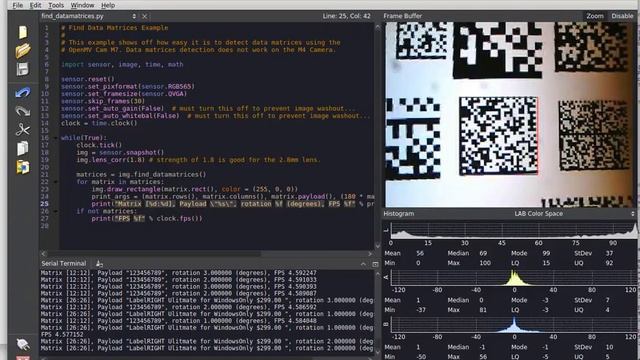The width and height of the screenshot is (640, 360).
Task: Click line number 25 in the gutter
Action: point(44,204)
